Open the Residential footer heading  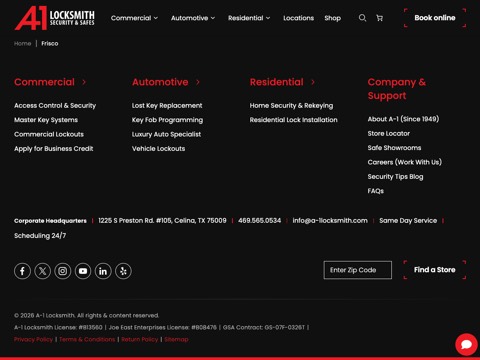(277, 82)
